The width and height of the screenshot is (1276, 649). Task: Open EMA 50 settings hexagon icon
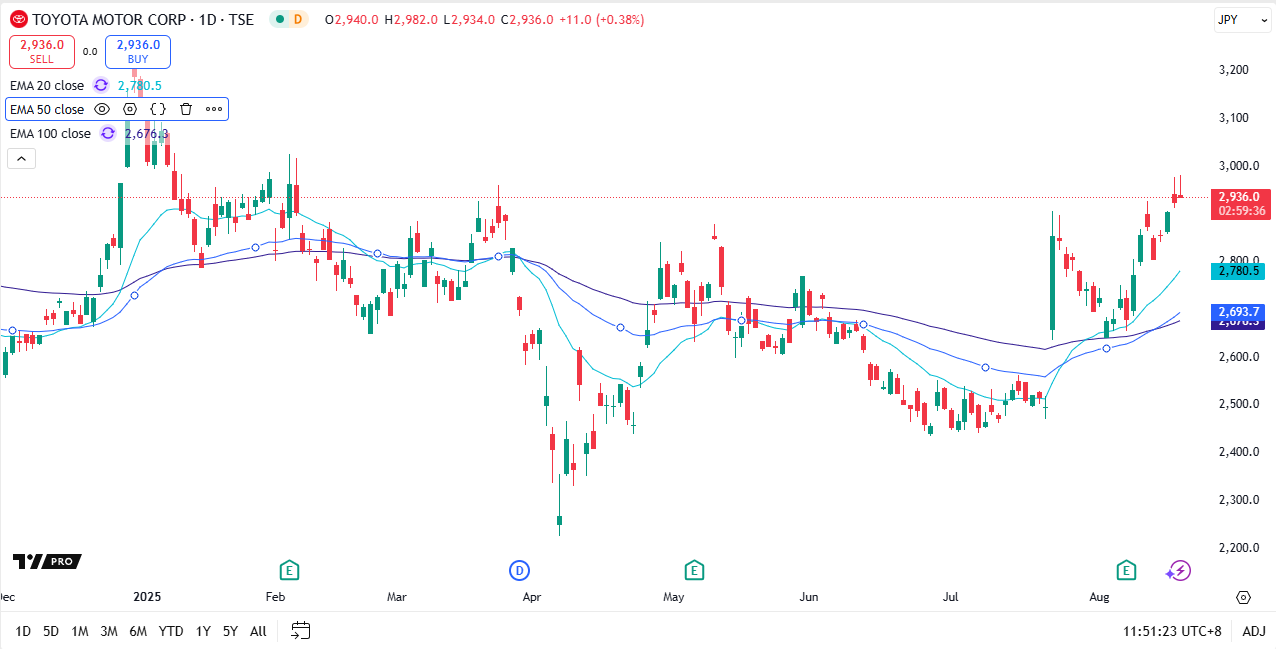[130, 109]
